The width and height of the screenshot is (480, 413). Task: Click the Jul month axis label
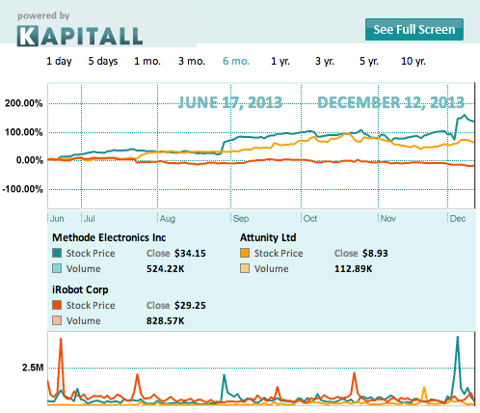click(89, 219)
